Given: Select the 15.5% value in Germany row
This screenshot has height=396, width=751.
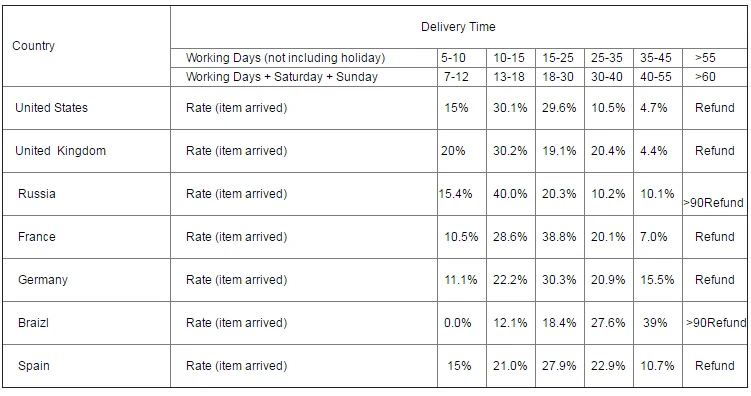Looking at the screenshot, I should pos(658,280).
